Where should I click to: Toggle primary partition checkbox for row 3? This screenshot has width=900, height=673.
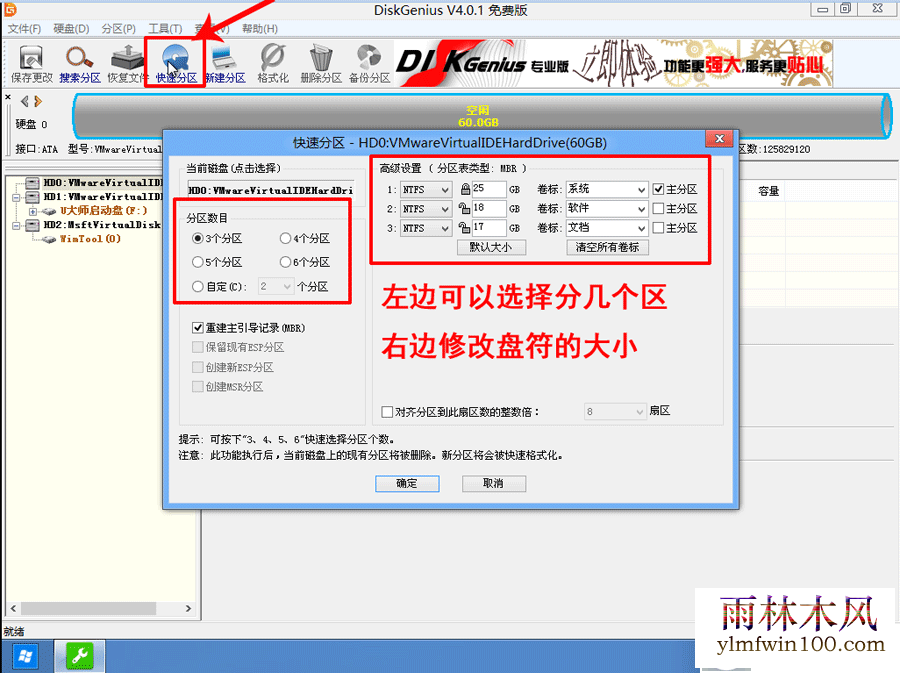coord(658,228)
